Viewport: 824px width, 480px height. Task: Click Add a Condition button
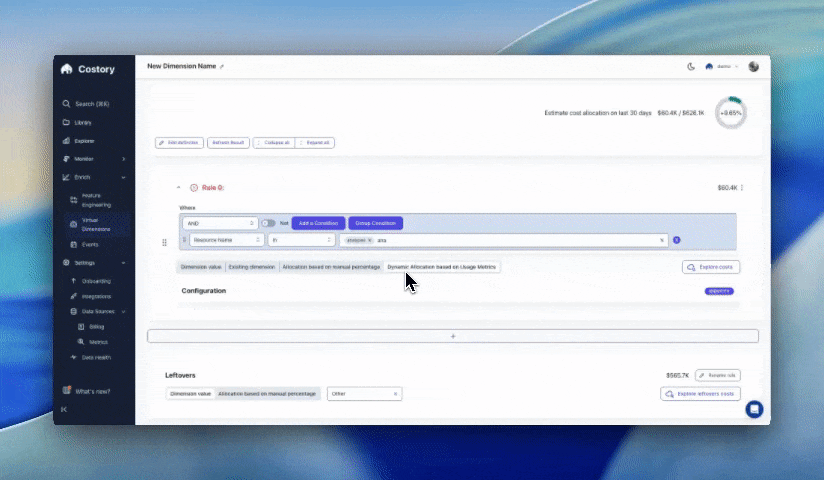click(318, 223)
